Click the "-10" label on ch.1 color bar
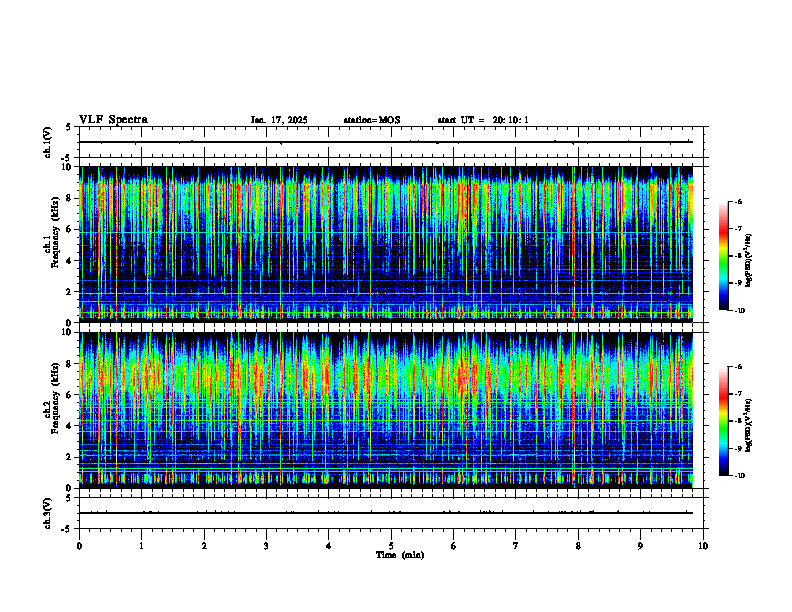The width and height of the screenshot is (792, 612). [739, 311]
